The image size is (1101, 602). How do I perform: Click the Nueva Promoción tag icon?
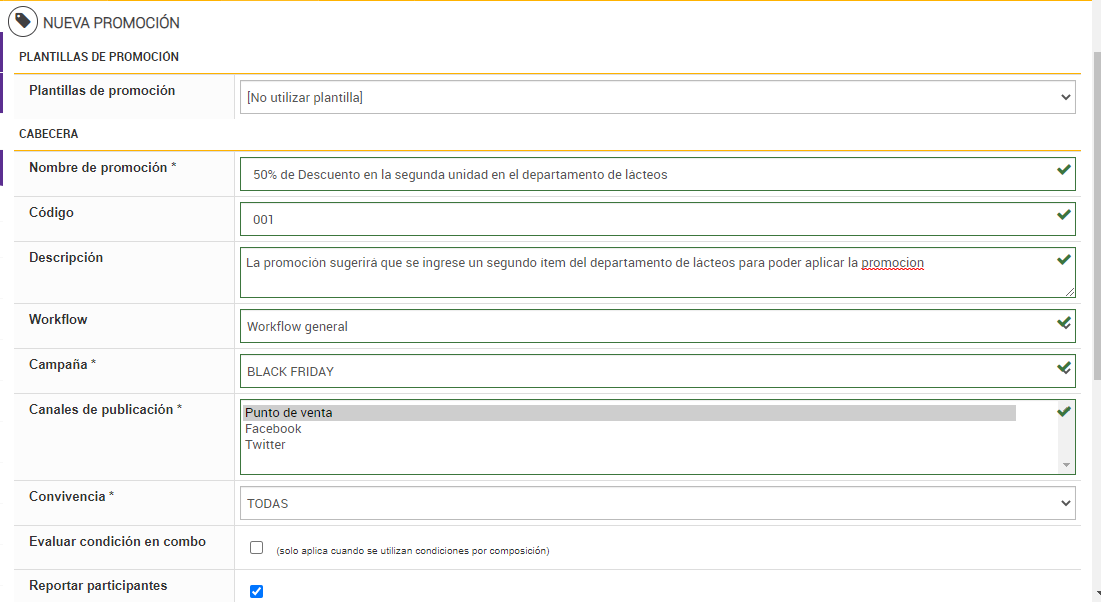[x=23, y=21]
